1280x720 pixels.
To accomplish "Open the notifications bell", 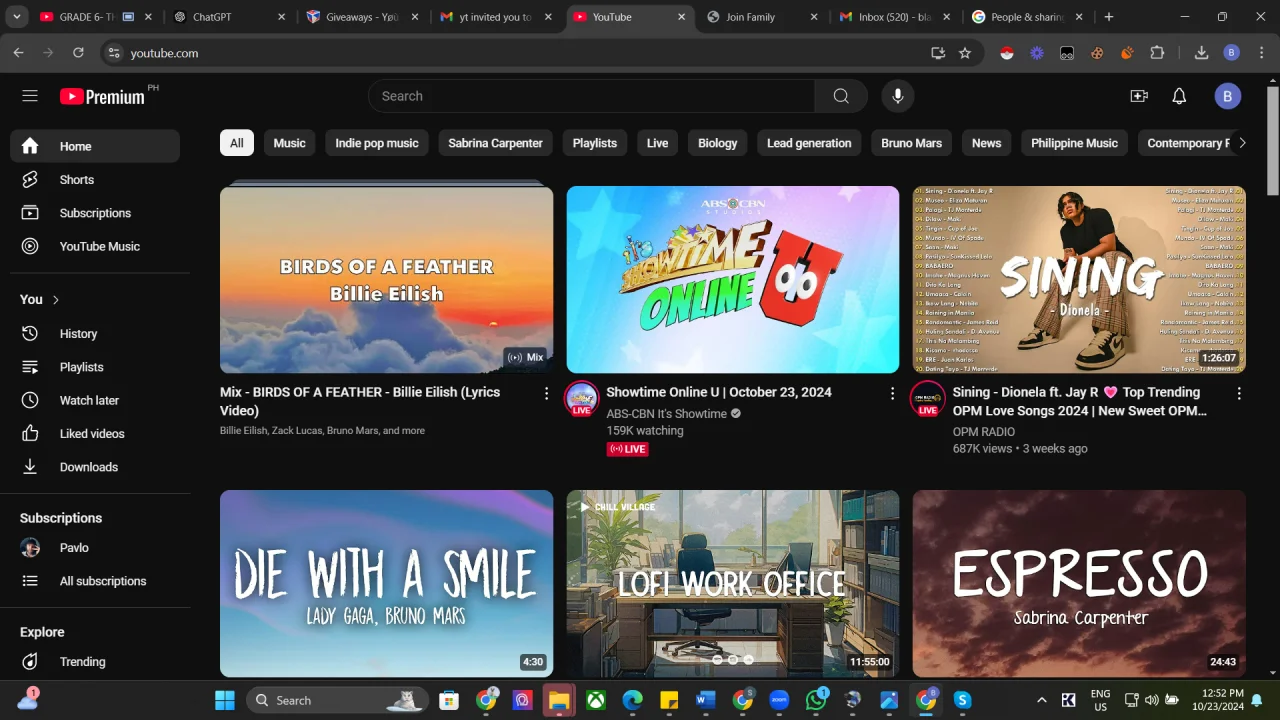I will tap(1179, 96).
